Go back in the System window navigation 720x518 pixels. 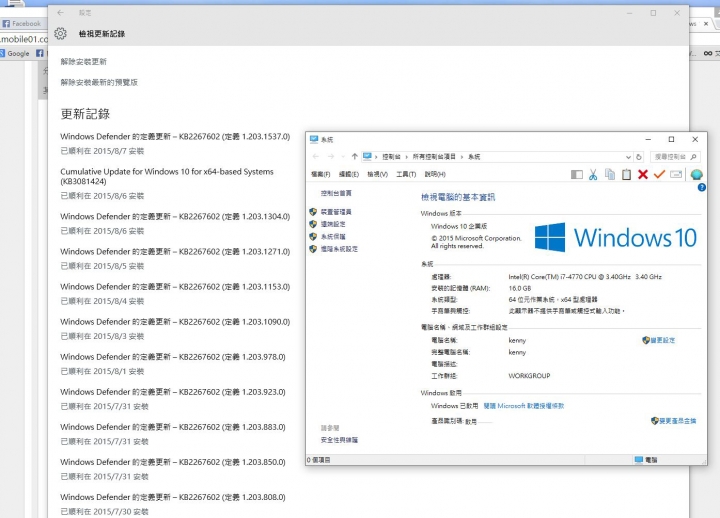315,157
